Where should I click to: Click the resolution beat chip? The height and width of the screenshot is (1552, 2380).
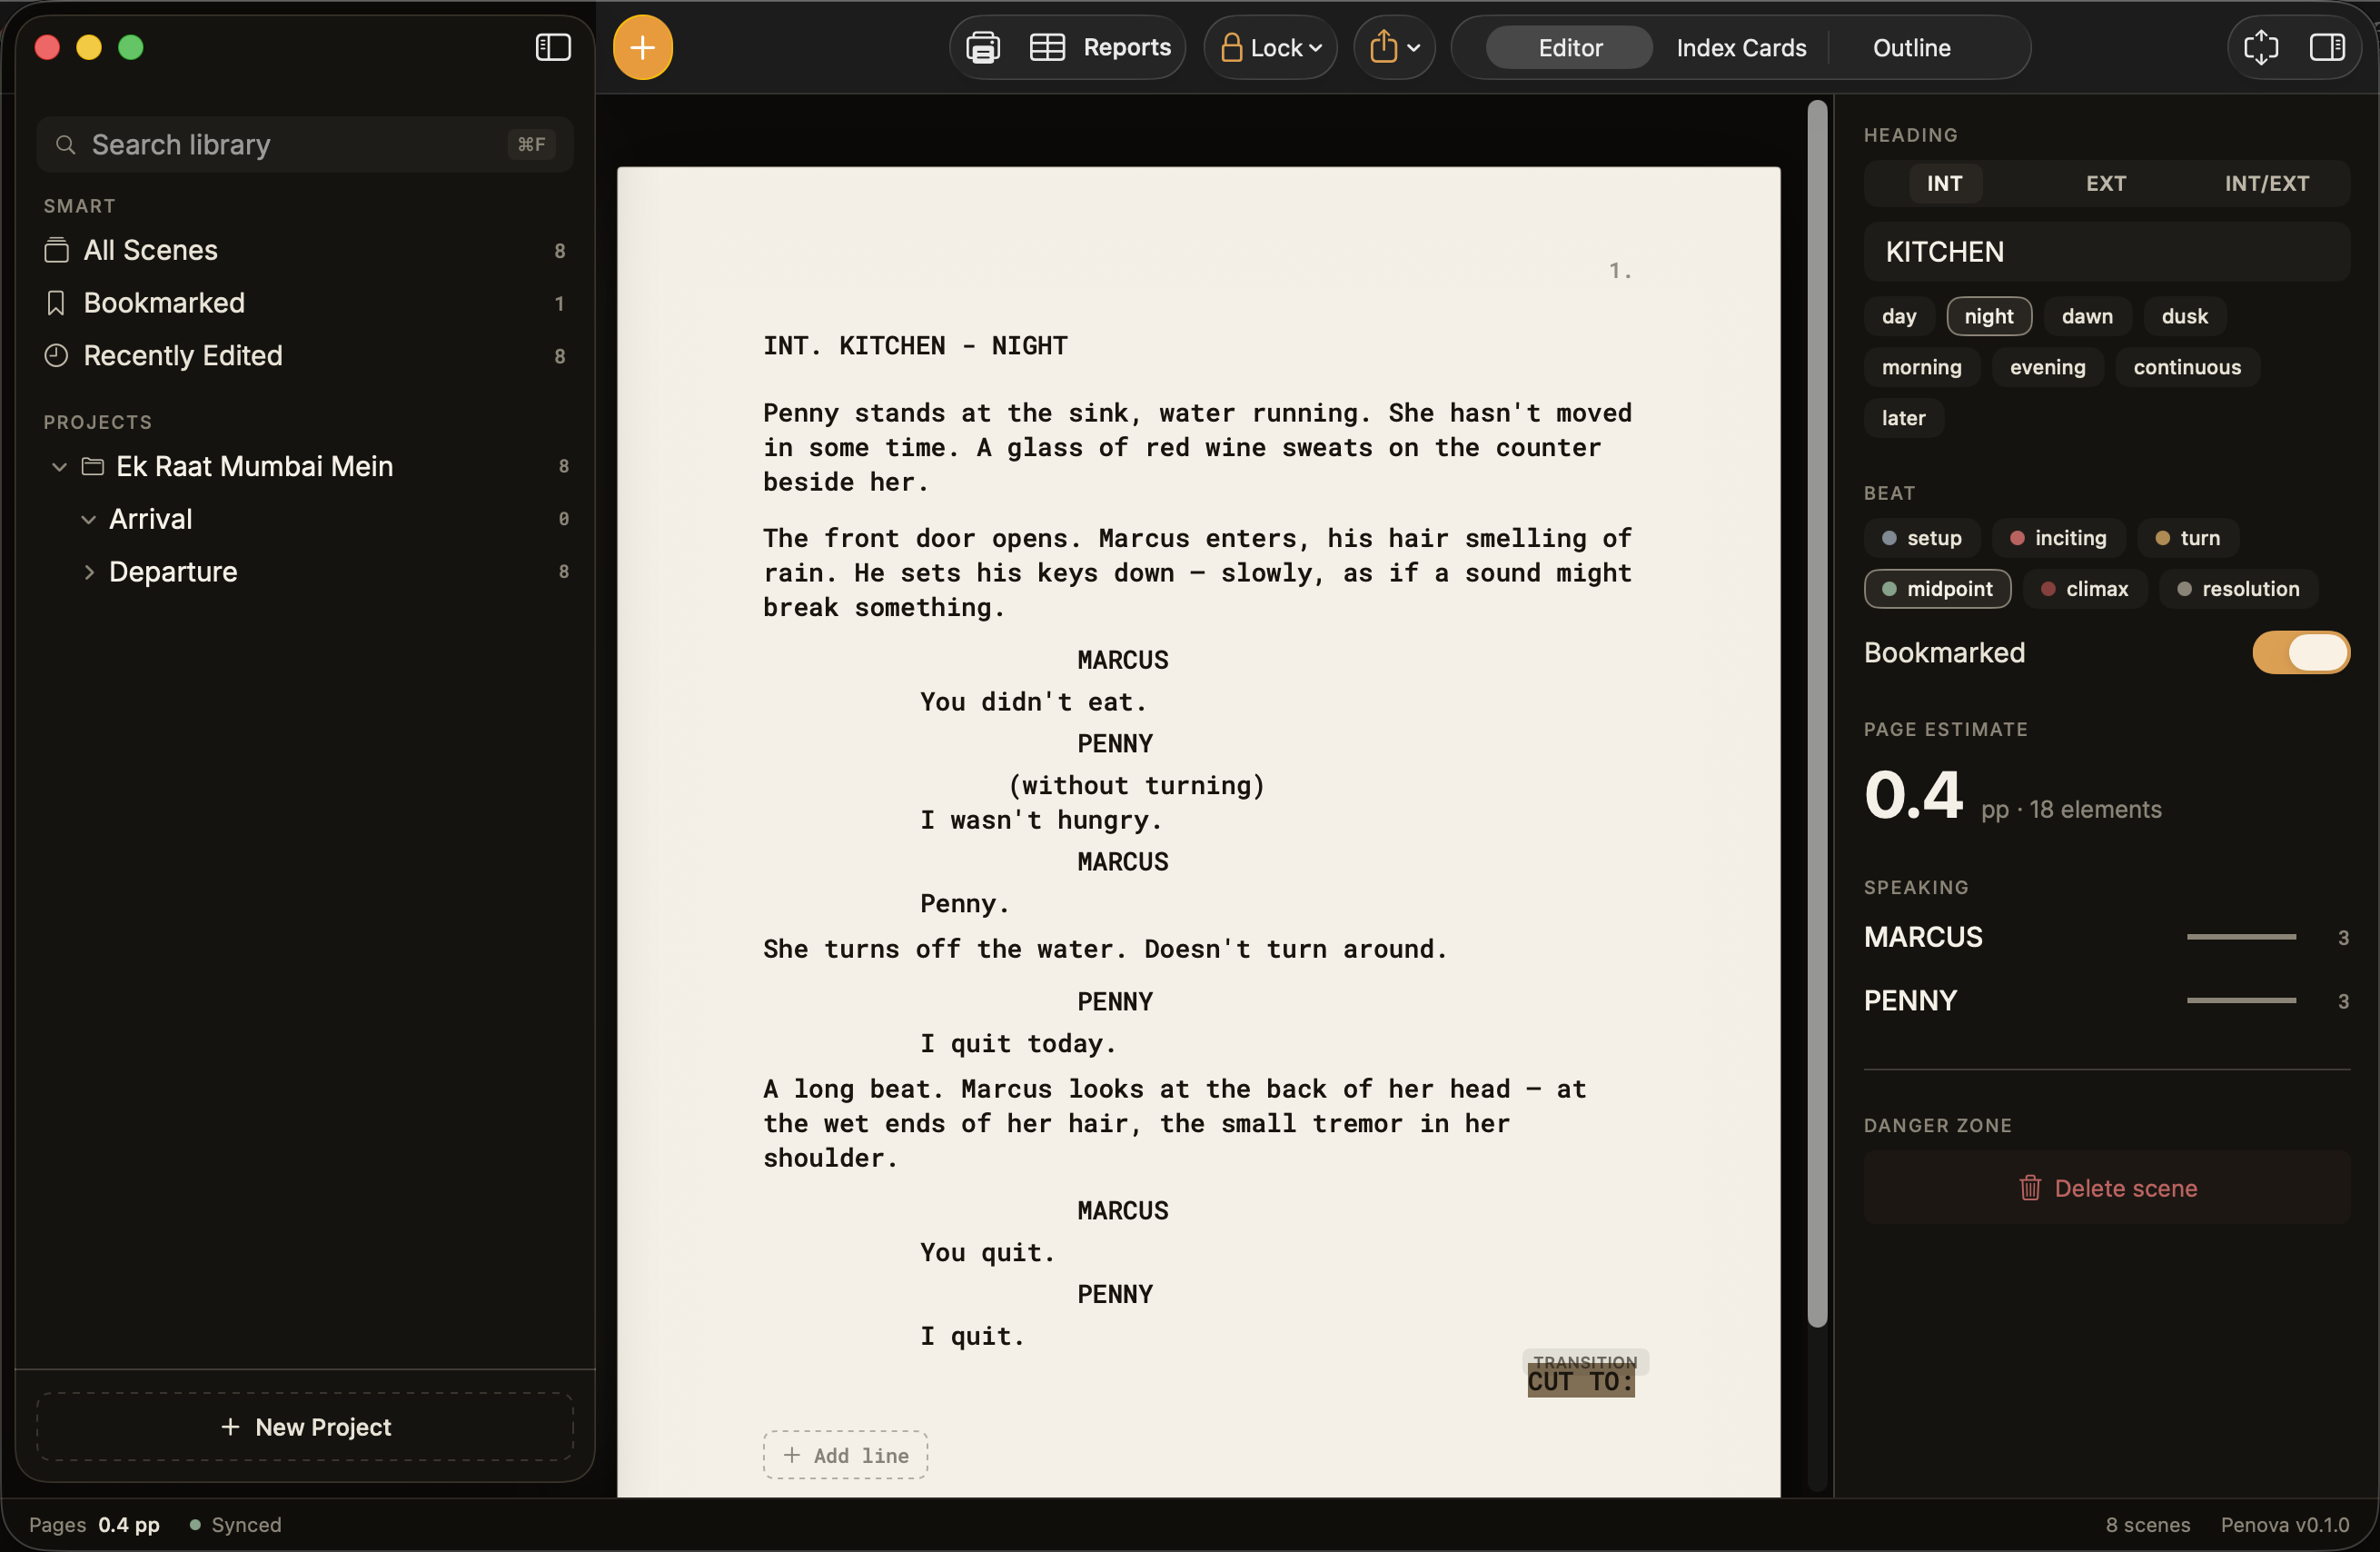click(x=2238, y=589)
